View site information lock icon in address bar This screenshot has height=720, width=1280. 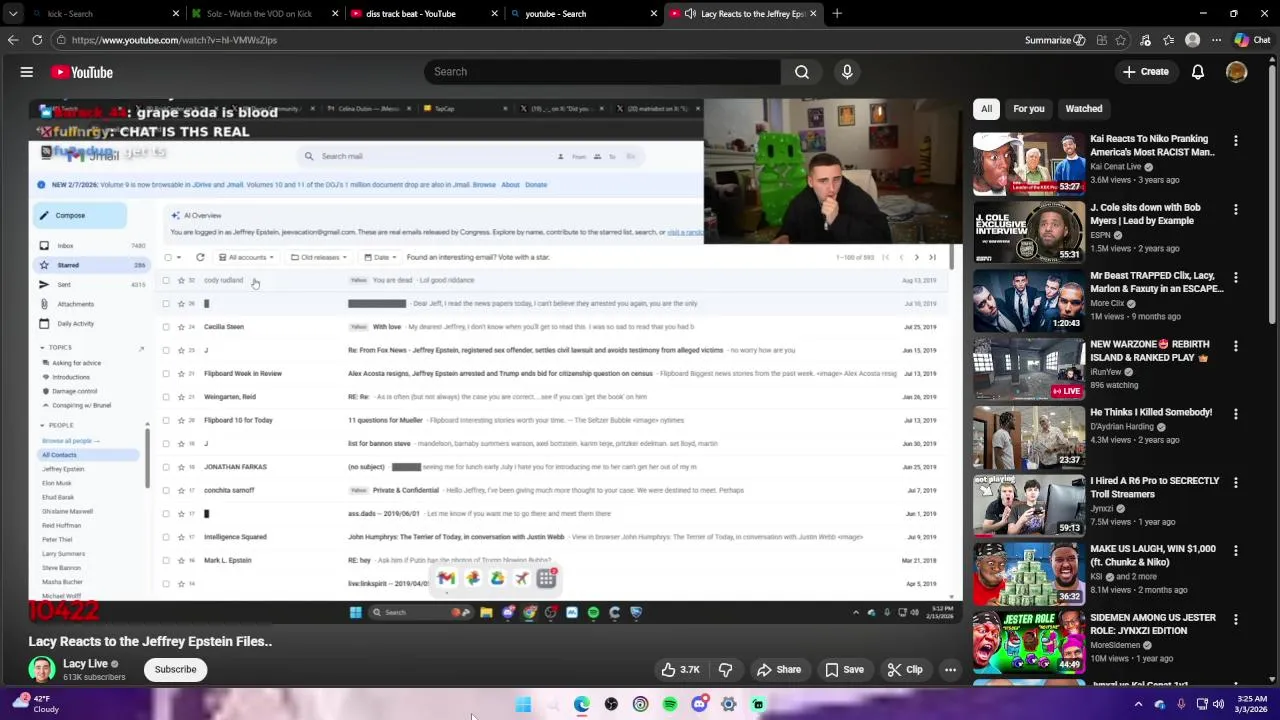[x=61, y=40]
